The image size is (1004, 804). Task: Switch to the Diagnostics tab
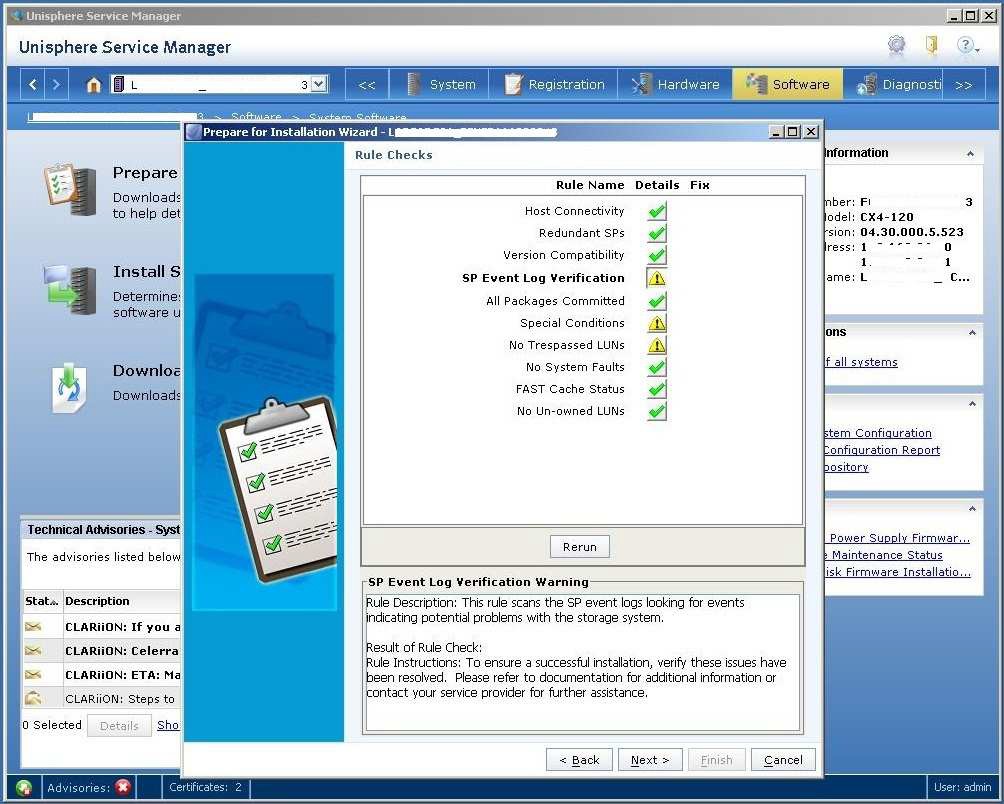[x=895, y=84]
